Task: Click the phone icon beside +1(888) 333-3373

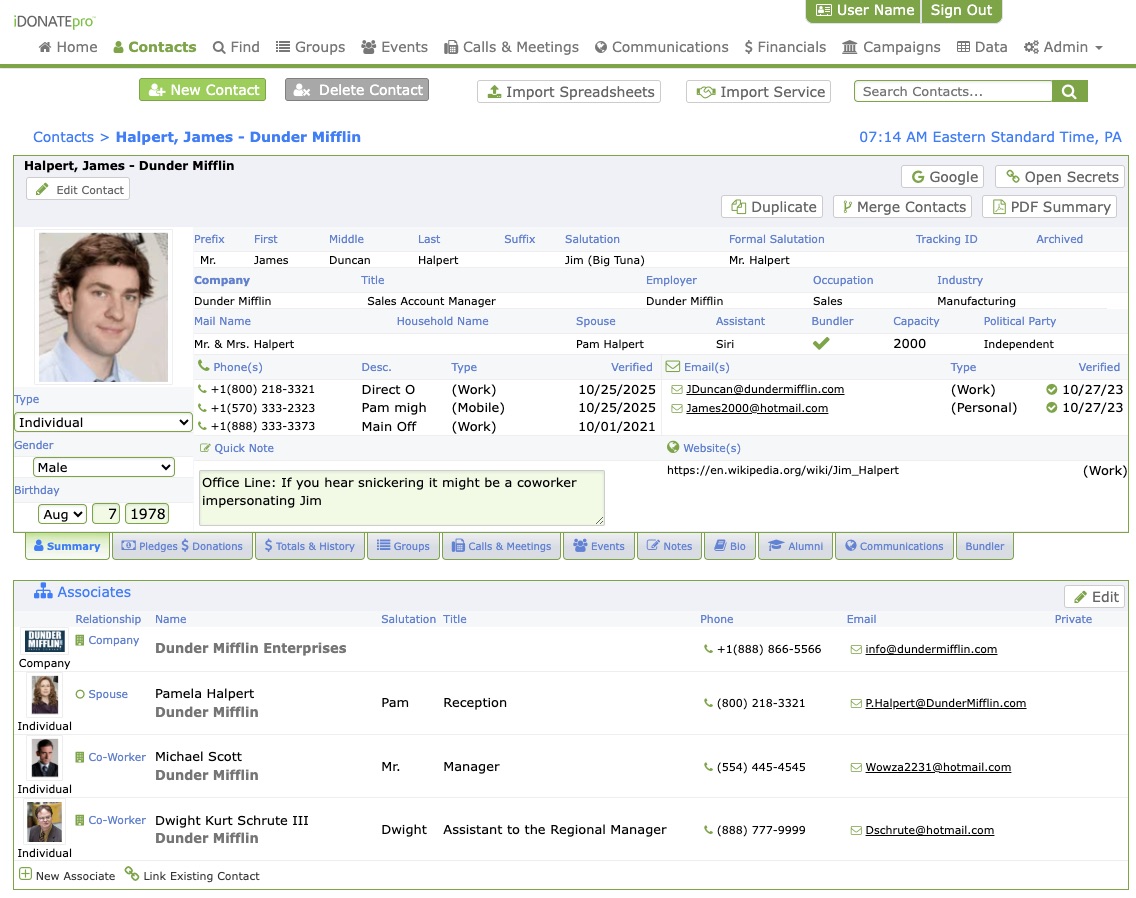Action: (202, 426)
